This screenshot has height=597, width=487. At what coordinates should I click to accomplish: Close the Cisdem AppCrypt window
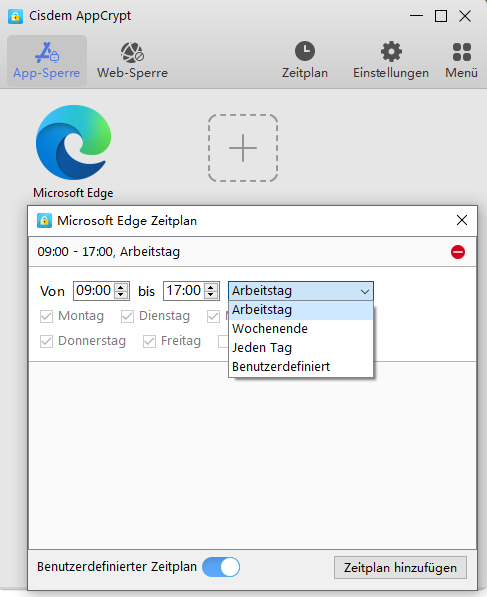(465, 16)
